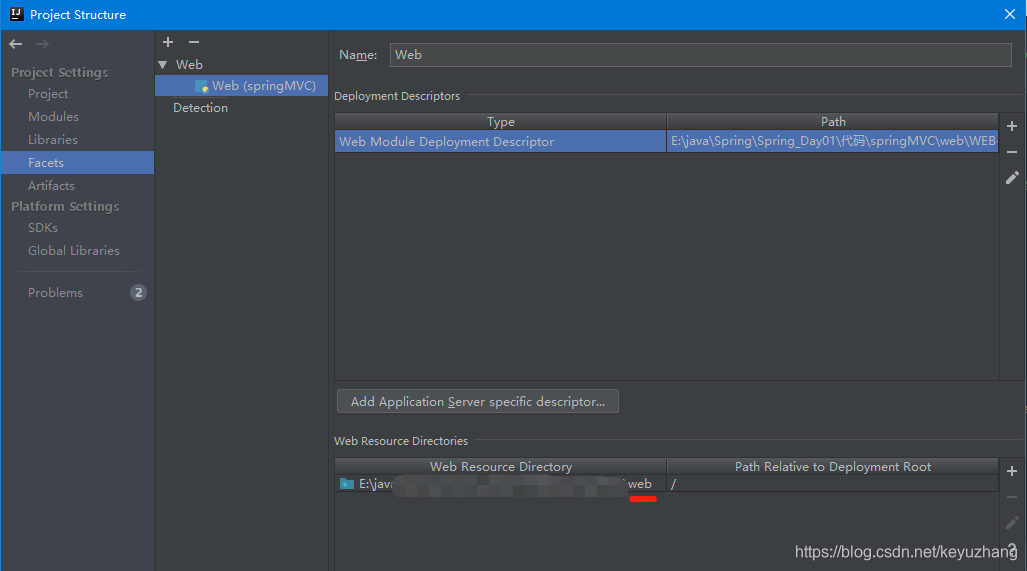
Task: Click the '/' deployment root path cell
Action: pos(832,484)
